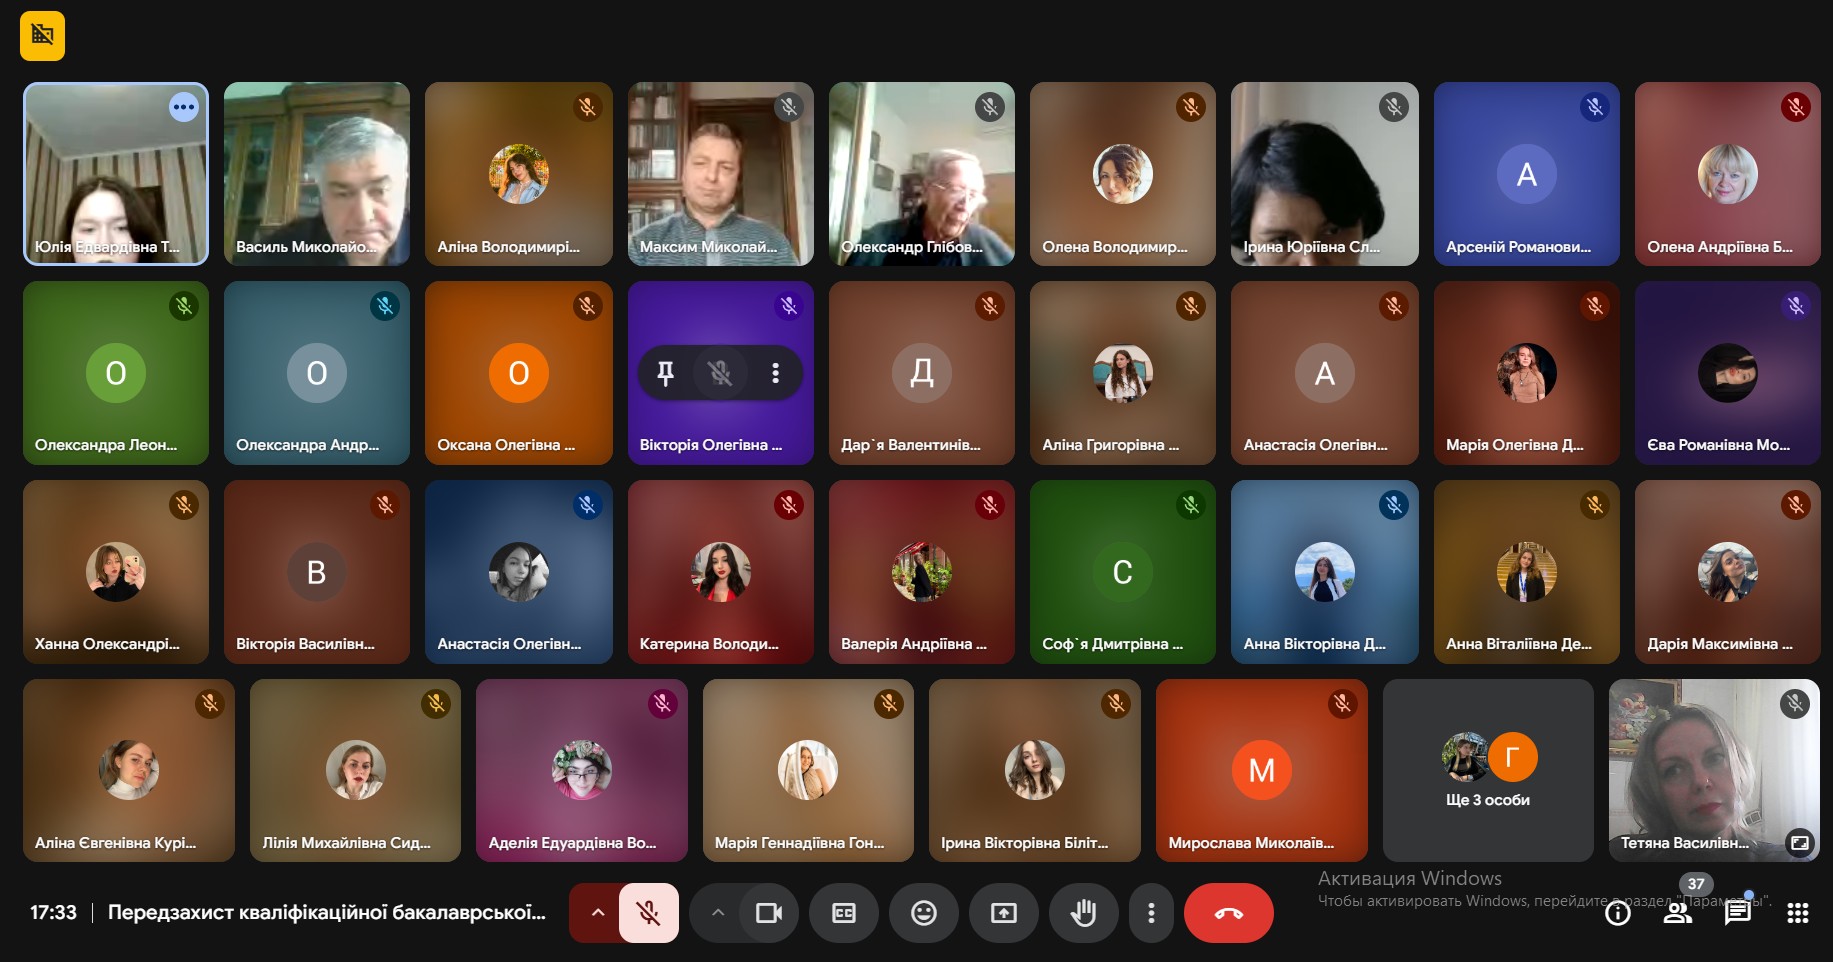Open three-dot options on Вікторія Олегівна's tile
The image size is (1833, 962).
coord(775,373)
